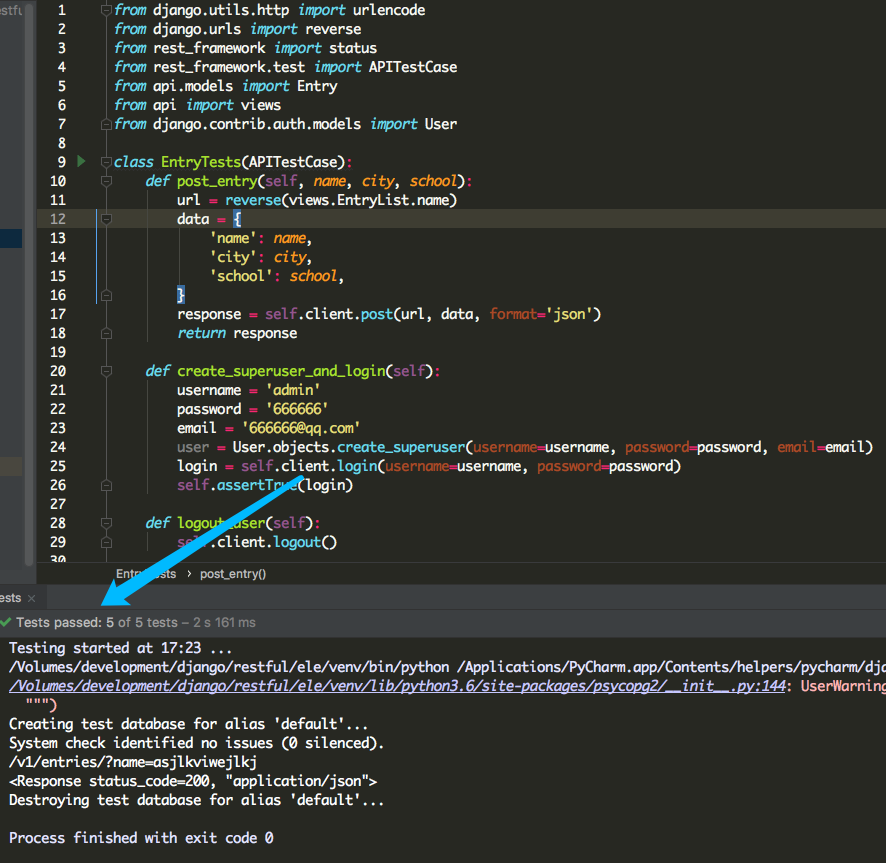
Task: Click the 'assertTrue' call on line 26
Action: pos(257,485)
